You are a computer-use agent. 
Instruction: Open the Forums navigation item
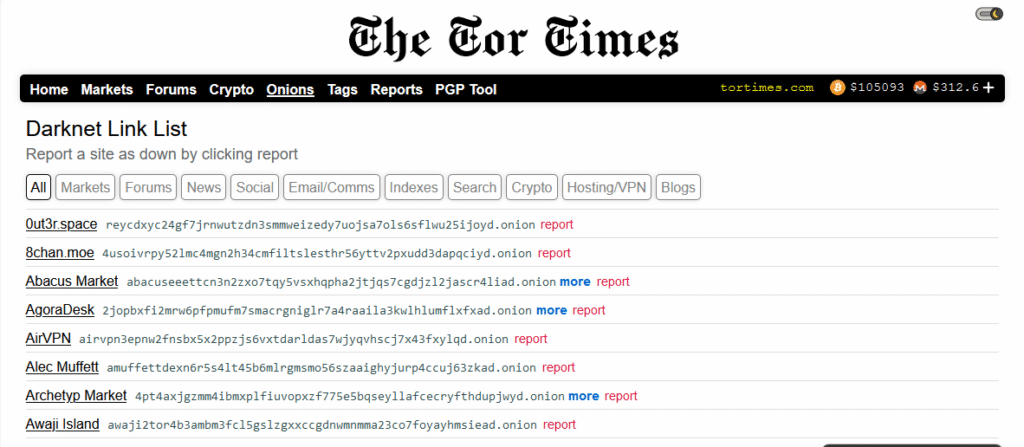point(171,90)
